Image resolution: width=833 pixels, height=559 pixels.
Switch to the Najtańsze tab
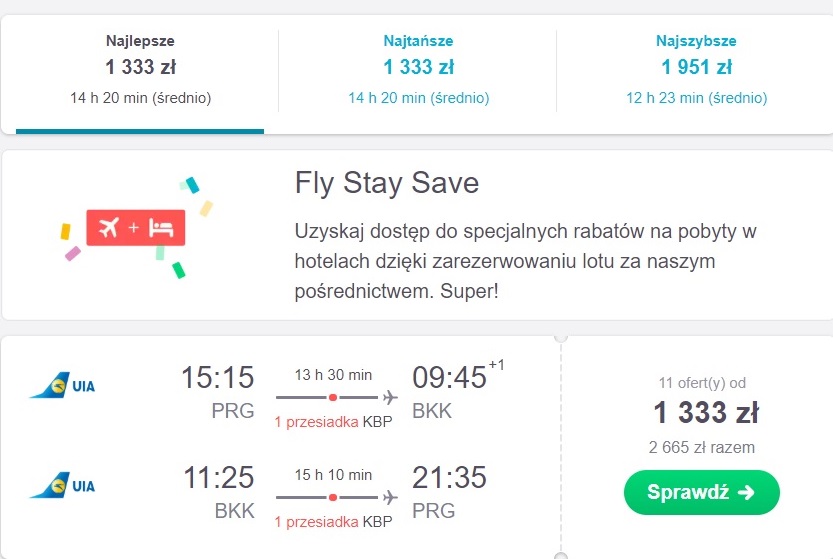pyautogui.click(x=418, y=70)
